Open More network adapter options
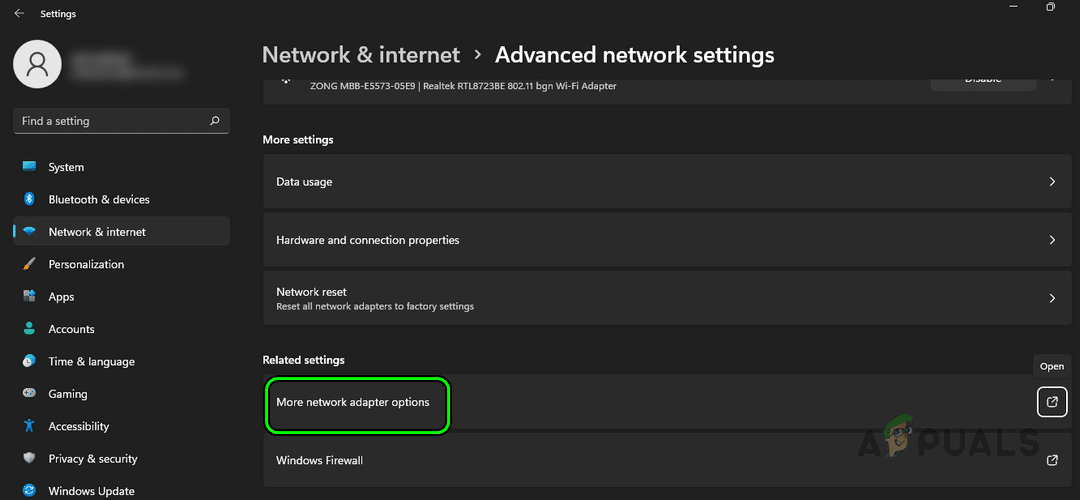Screen dimensions: 1080x500 tap(353, 402)
